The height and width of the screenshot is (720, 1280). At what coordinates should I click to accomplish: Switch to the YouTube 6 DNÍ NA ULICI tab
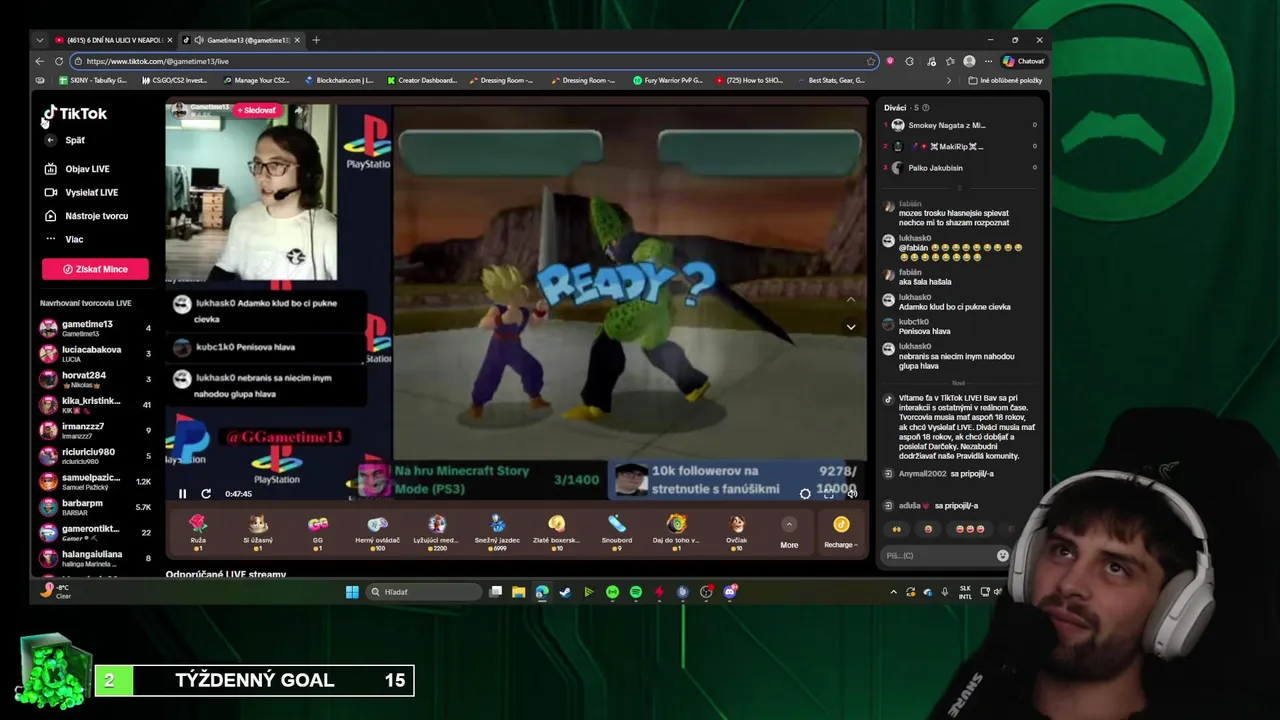(112, 40)
